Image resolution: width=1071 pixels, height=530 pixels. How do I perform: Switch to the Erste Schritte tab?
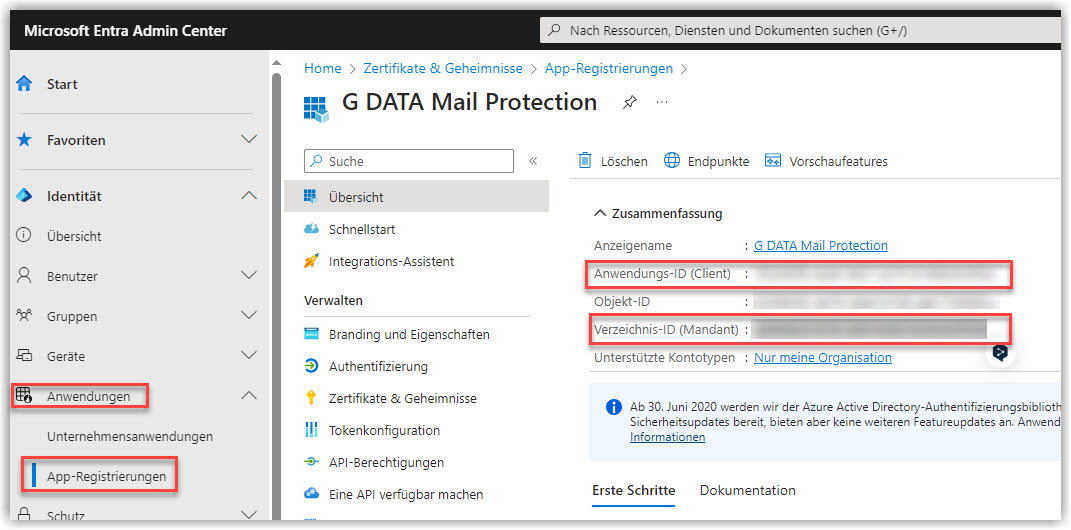[x=634, y=490]
